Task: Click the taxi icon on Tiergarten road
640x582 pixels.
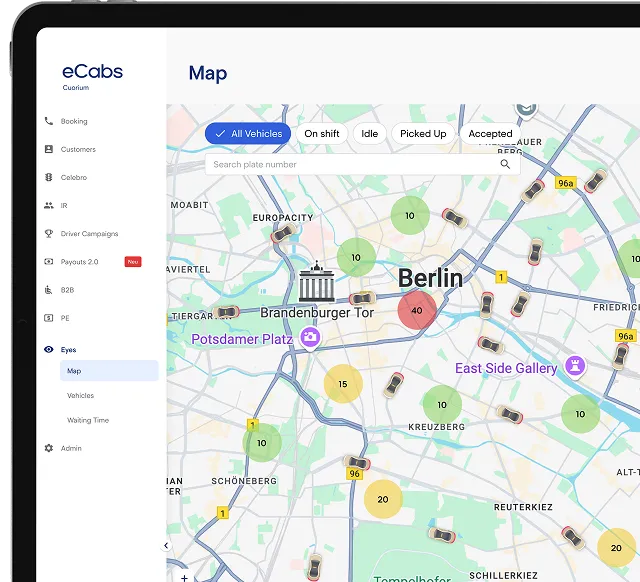Action: coord(226,312)
